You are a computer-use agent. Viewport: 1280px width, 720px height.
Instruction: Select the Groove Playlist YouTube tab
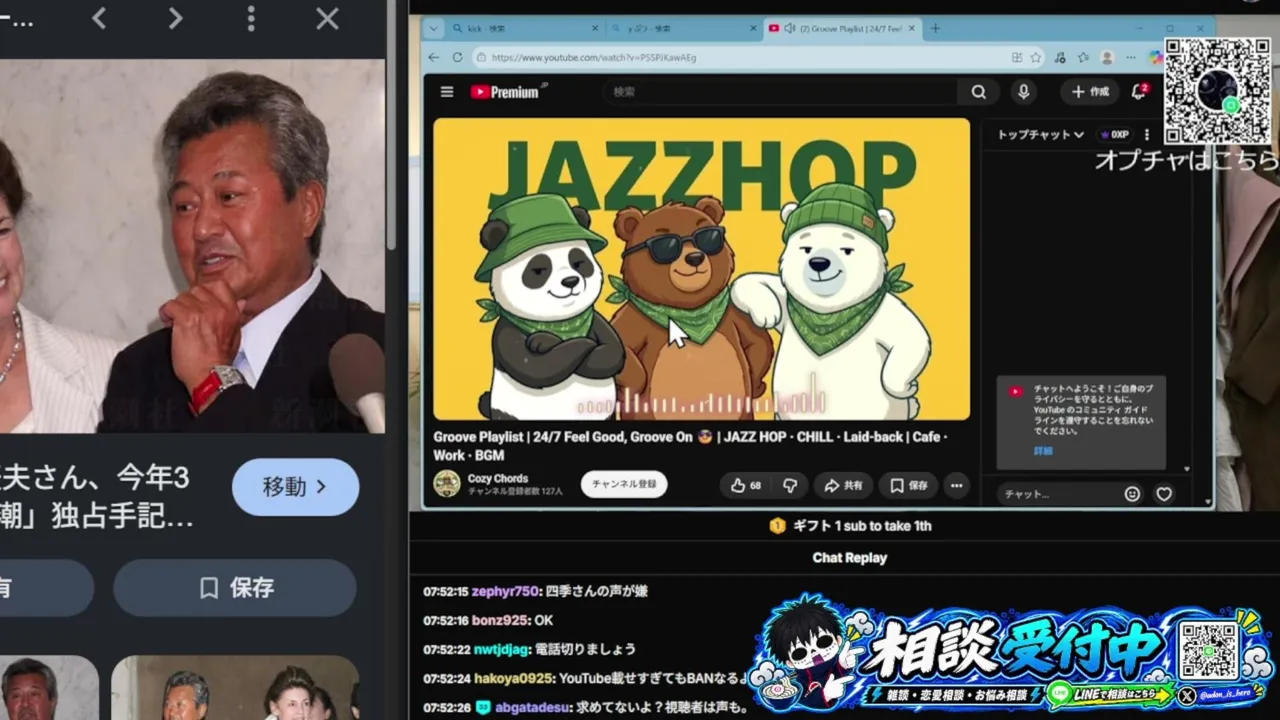(x=845, y=29)
